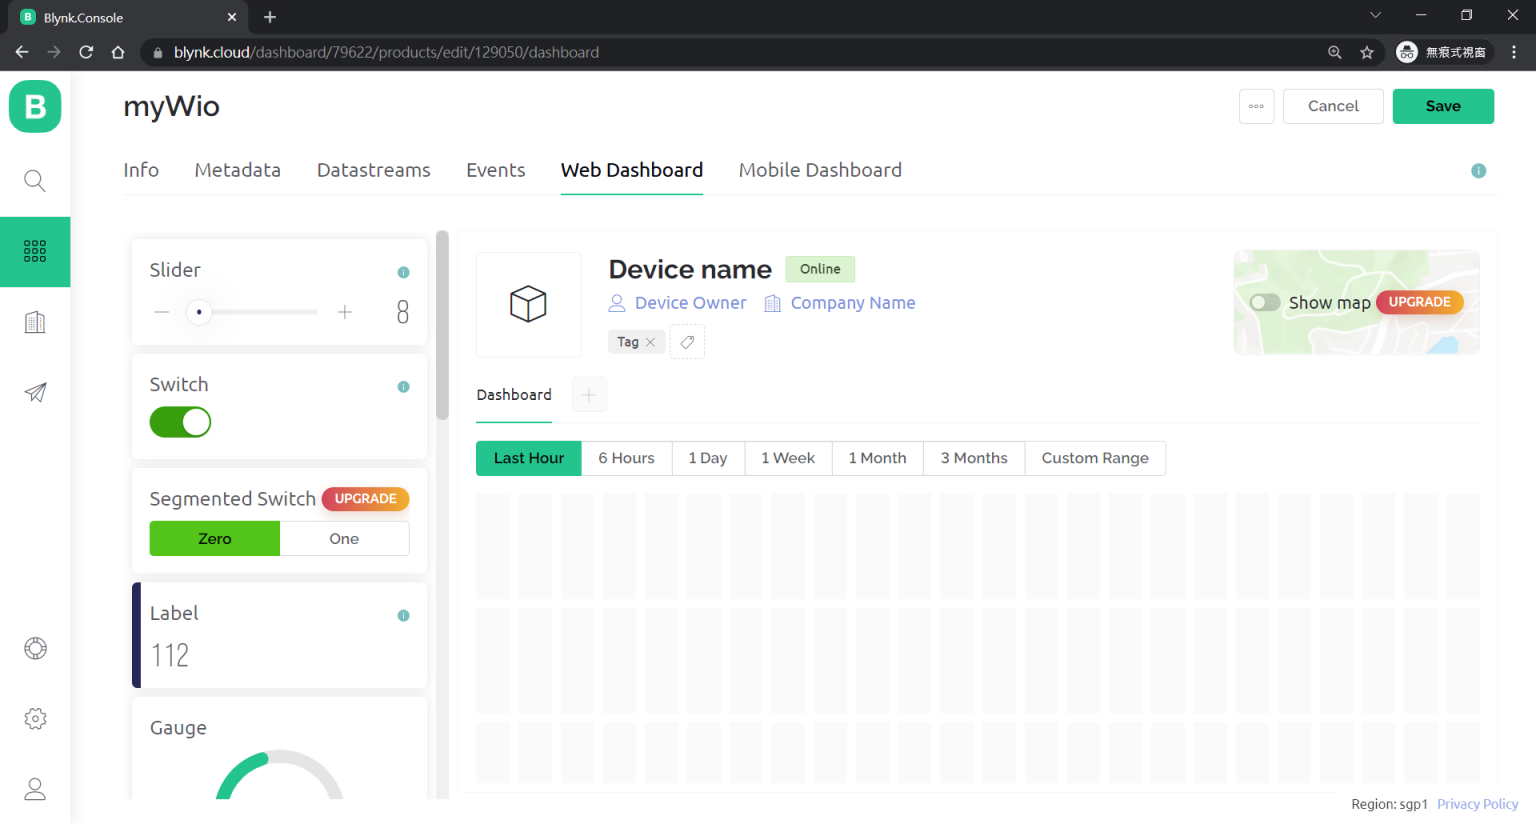This screenshot has height=824, width=1536.
Task: Click the slider plus icon
Action: pyautogui.click(x=345, y=312)
